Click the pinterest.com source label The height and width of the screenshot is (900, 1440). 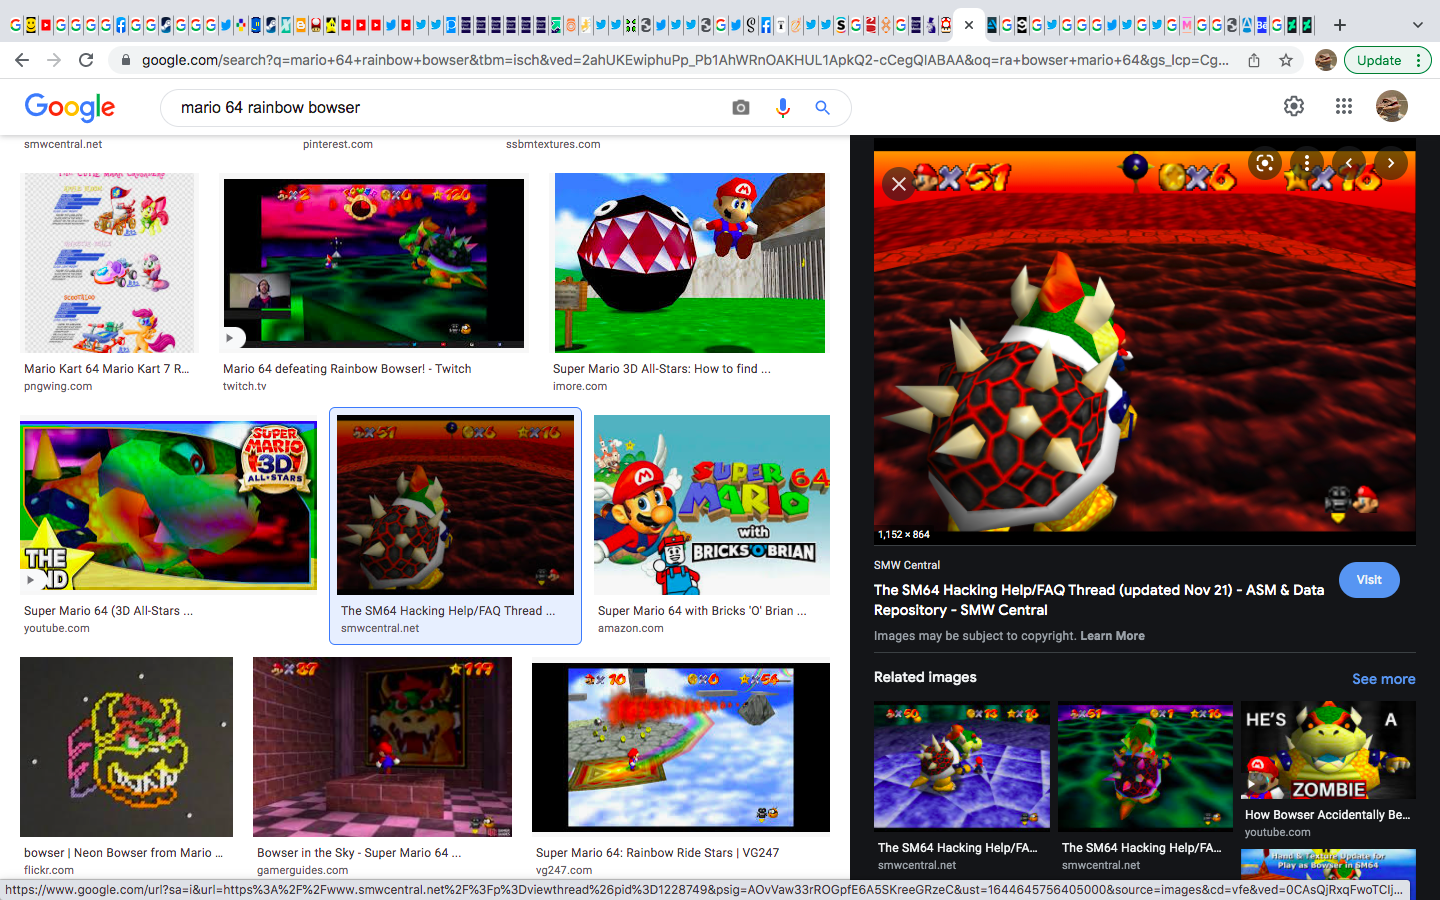[x=338, y=144]
